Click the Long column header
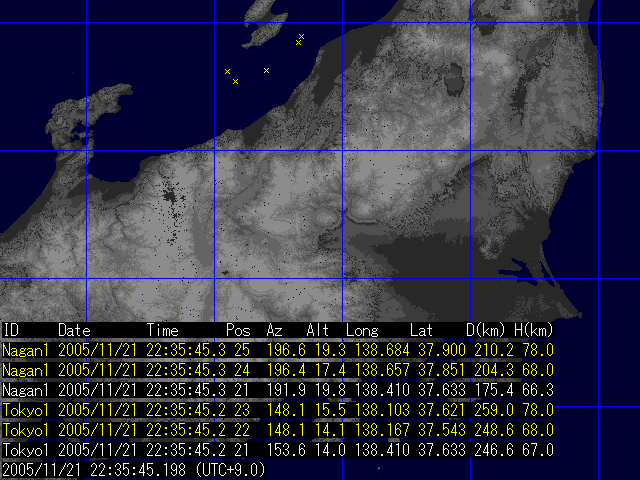 362,330
